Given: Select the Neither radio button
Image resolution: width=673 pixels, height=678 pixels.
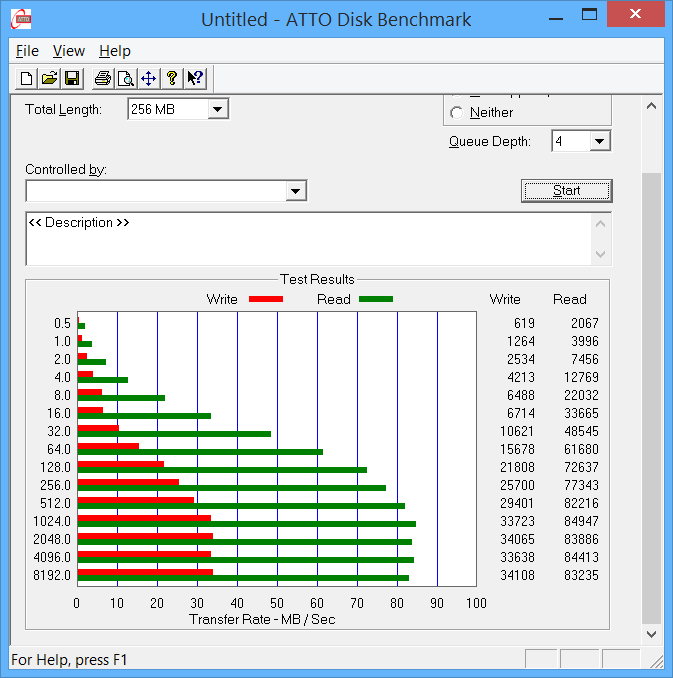Looking at the screenshot, I should 457,113.
